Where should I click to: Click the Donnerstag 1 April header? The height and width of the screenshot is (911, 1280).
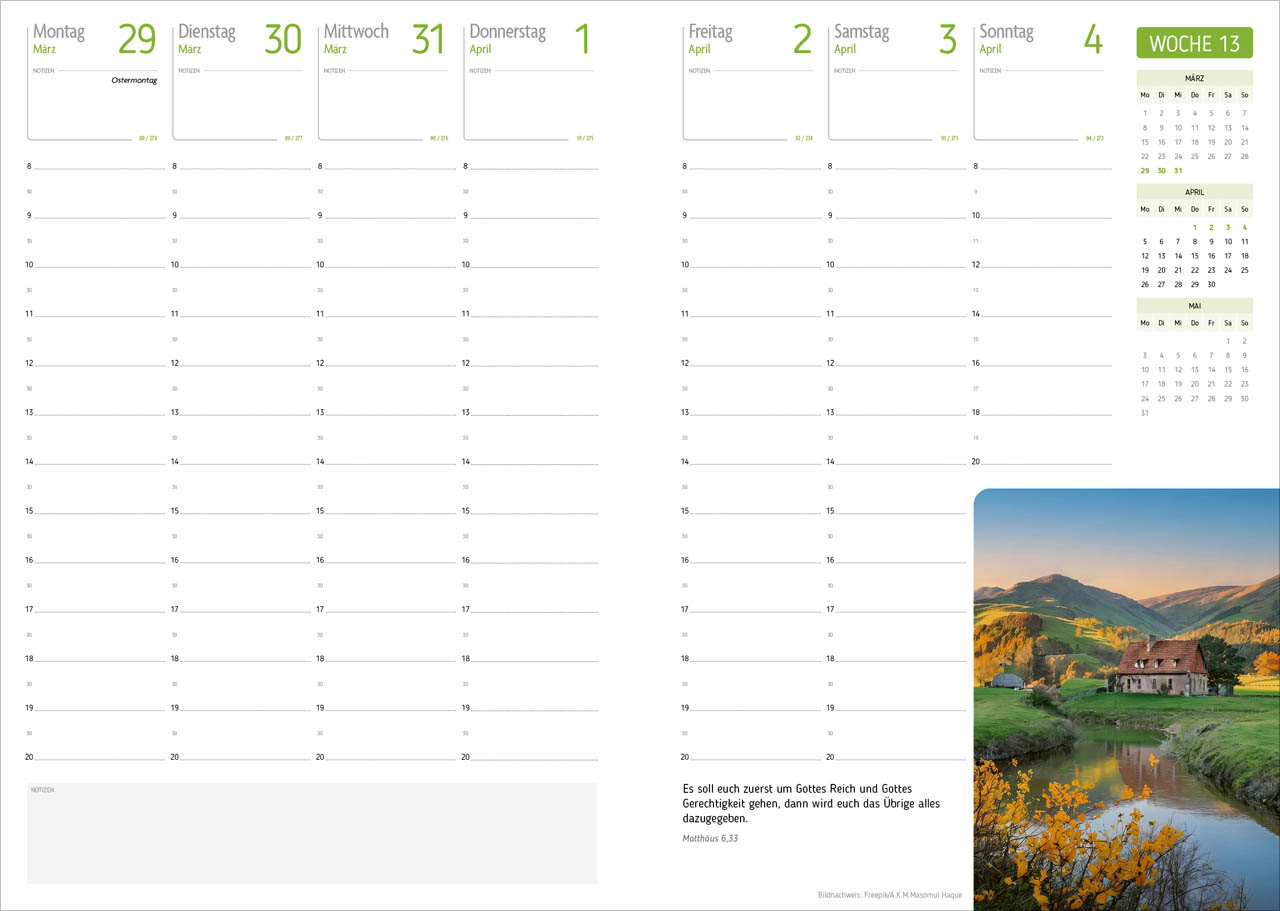tap(530, 39)
